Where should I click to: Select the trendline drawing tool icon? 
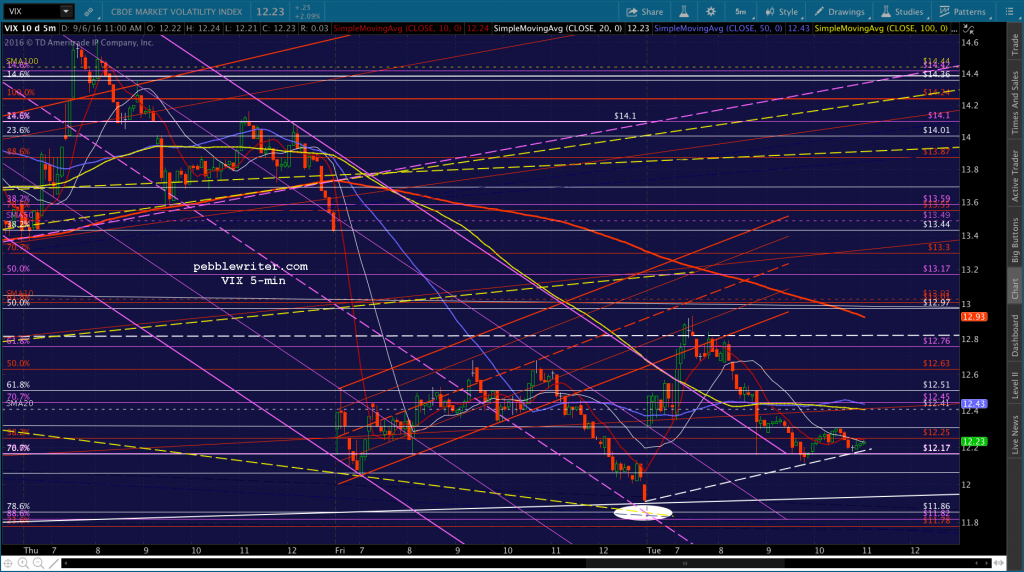[x=54, y=563]
